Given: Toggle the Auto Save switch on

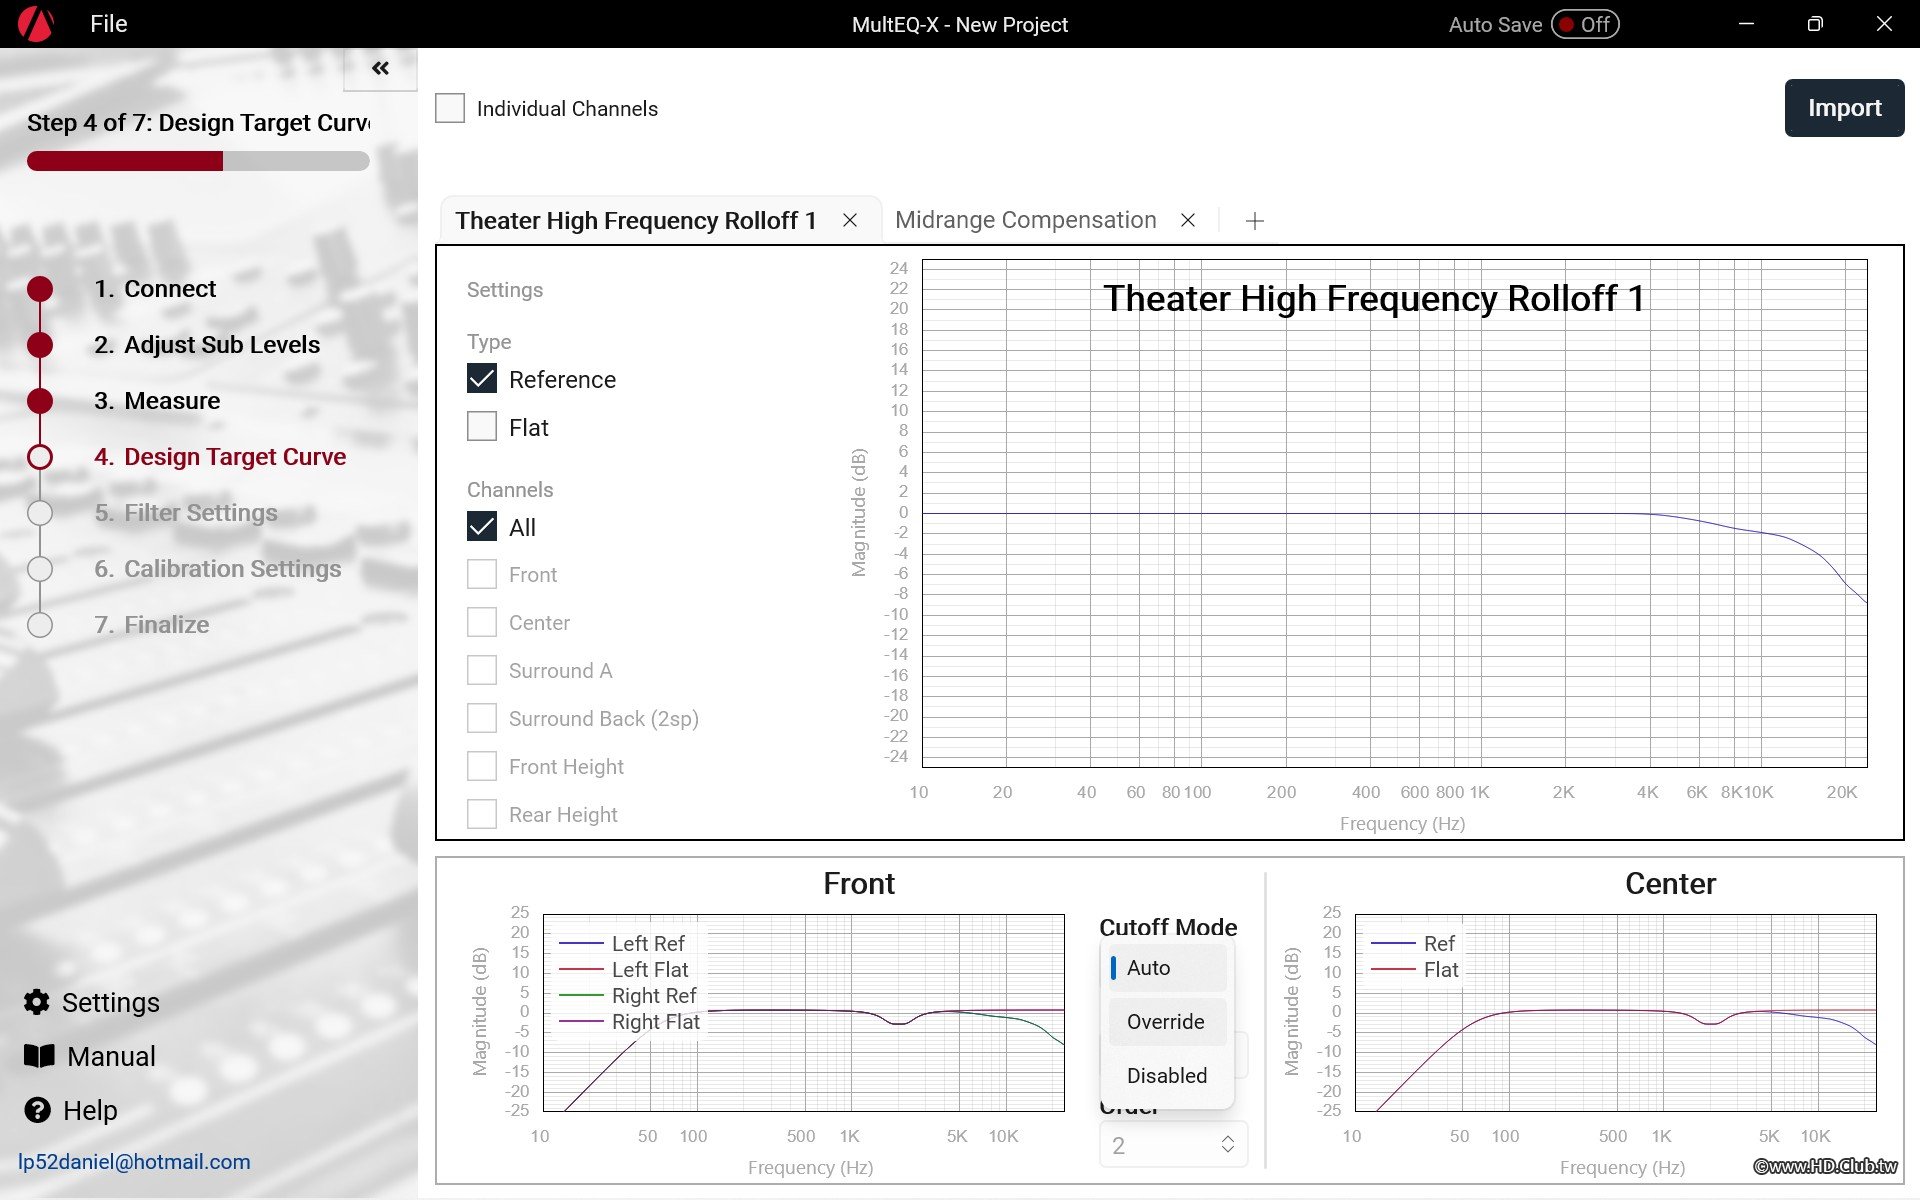Looking at the screenshot, I should tap(1585, 24).
